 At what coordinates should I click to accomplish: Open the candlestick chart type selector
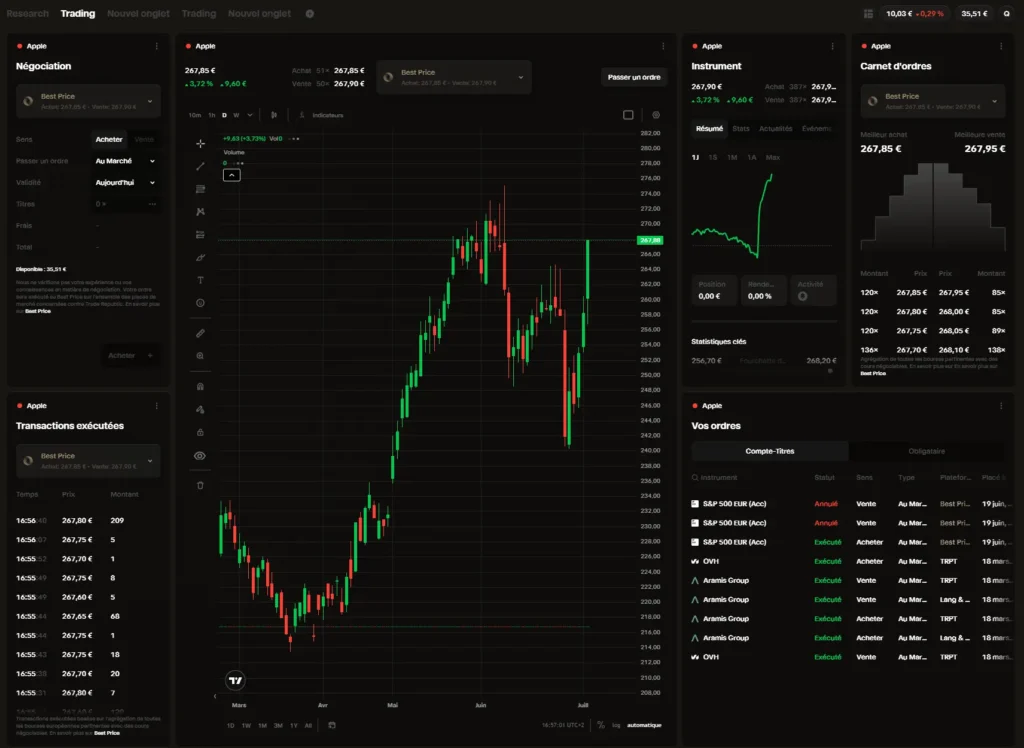click(x=274, y=115)
